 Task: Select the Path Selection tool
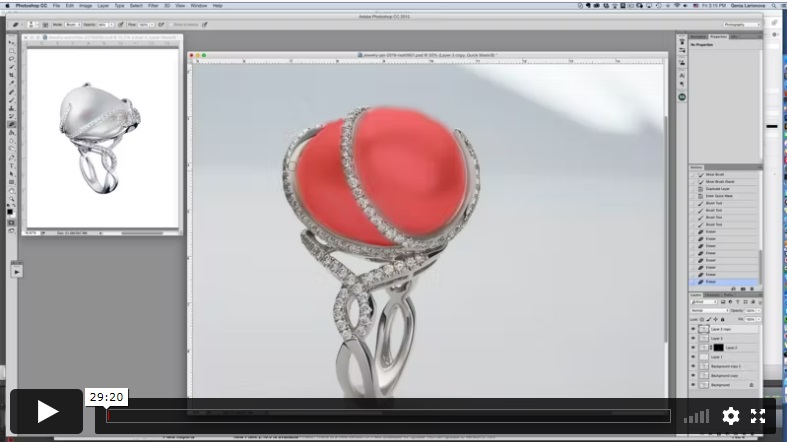coord(12,174)
